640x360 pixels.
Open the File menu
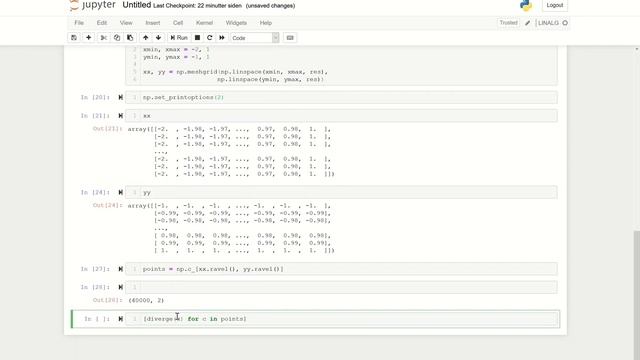[79, 23]
